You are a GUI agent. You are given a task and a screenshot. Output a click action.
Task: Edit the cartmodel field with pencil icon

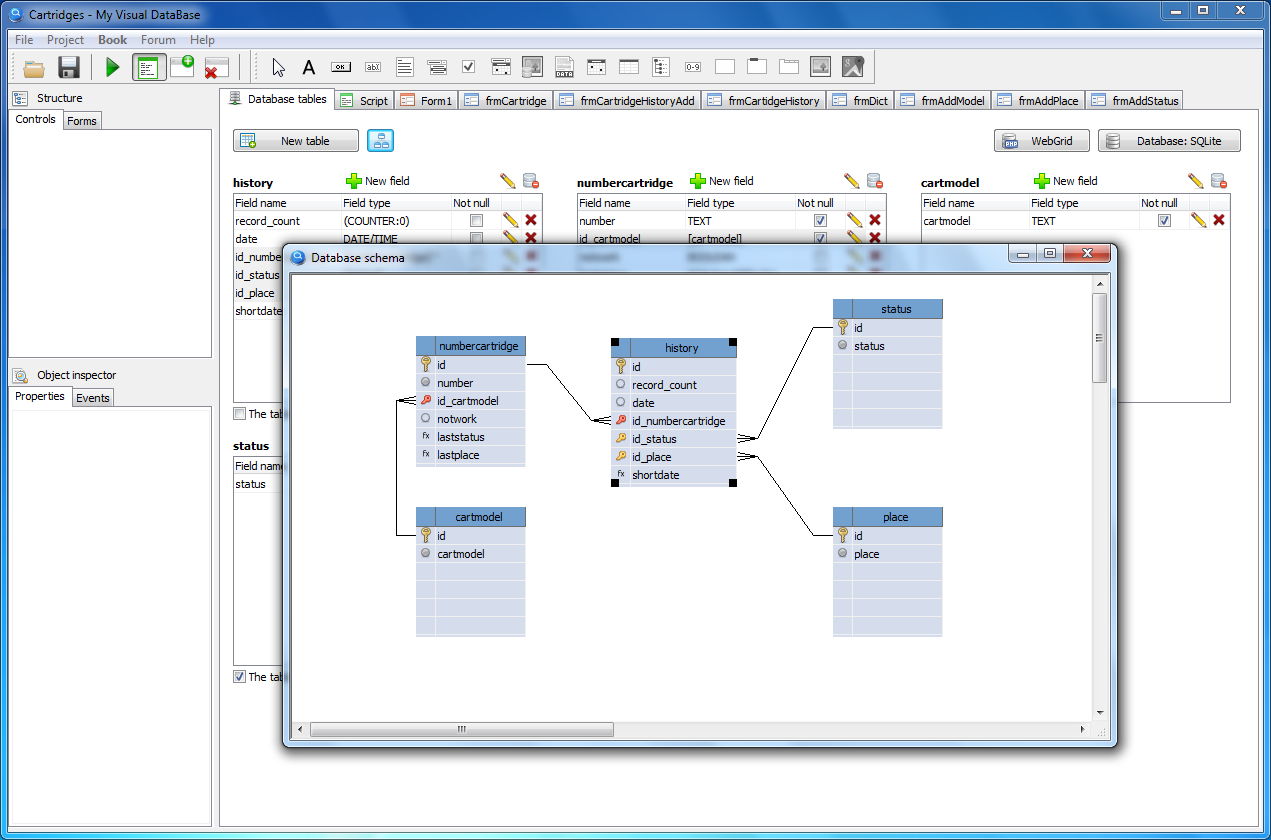pyautogui.click(x=1197, y=220)
